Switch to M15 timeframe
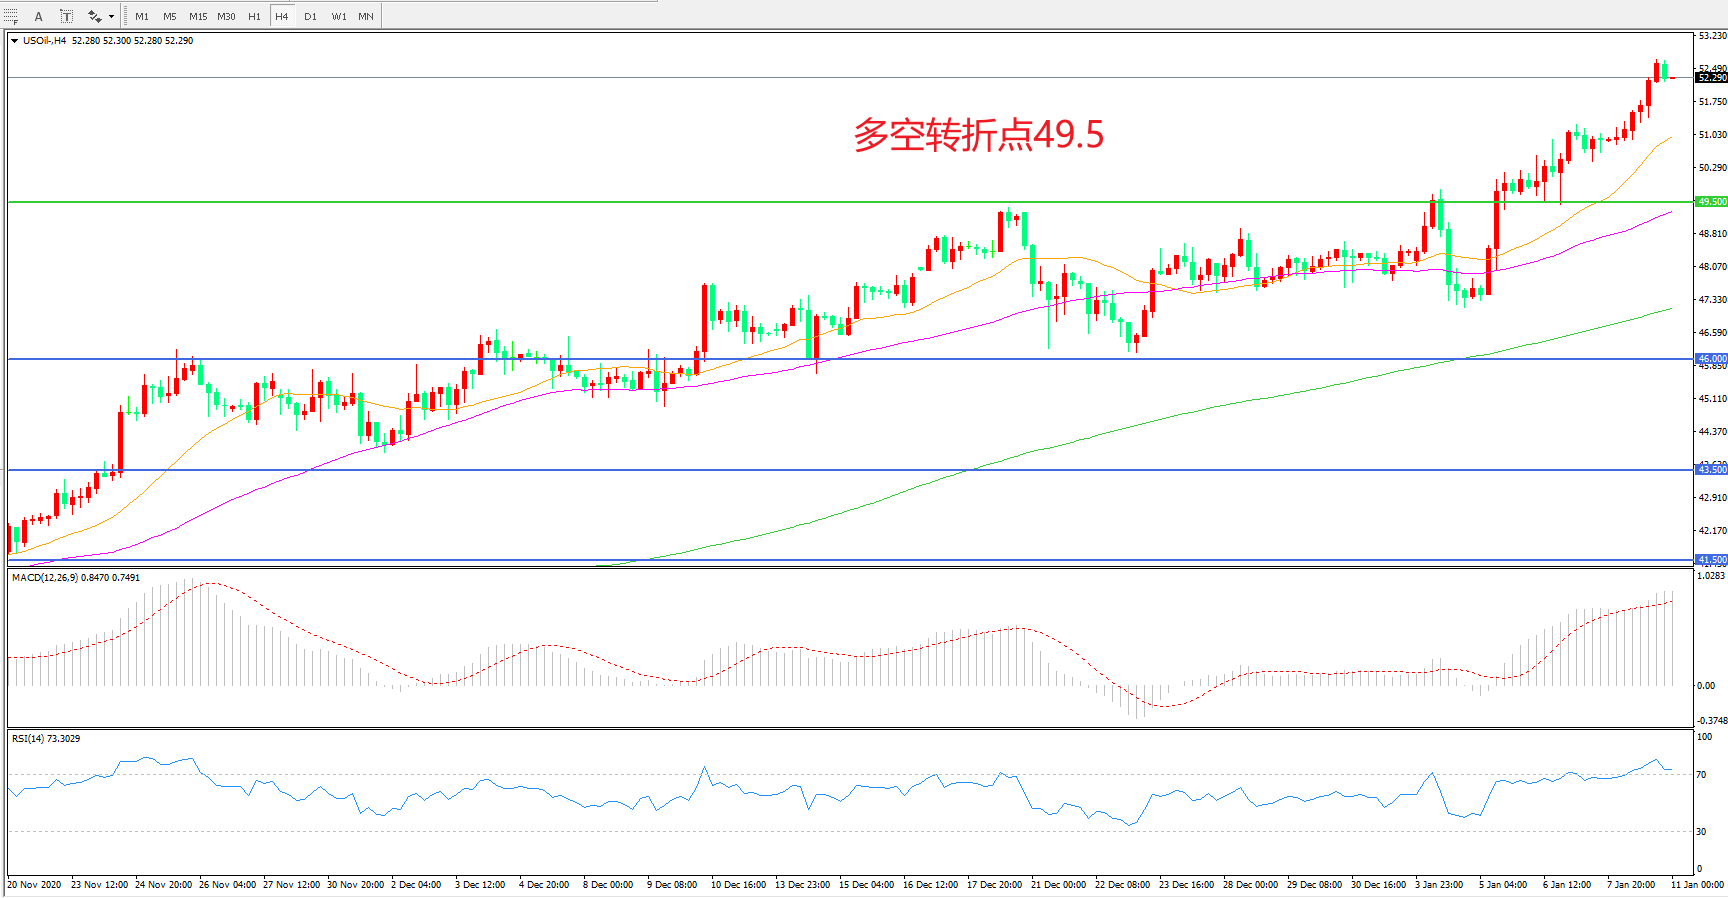This screenshot has width=1728, height=898. pyautogui.click(x=198, y=16)
